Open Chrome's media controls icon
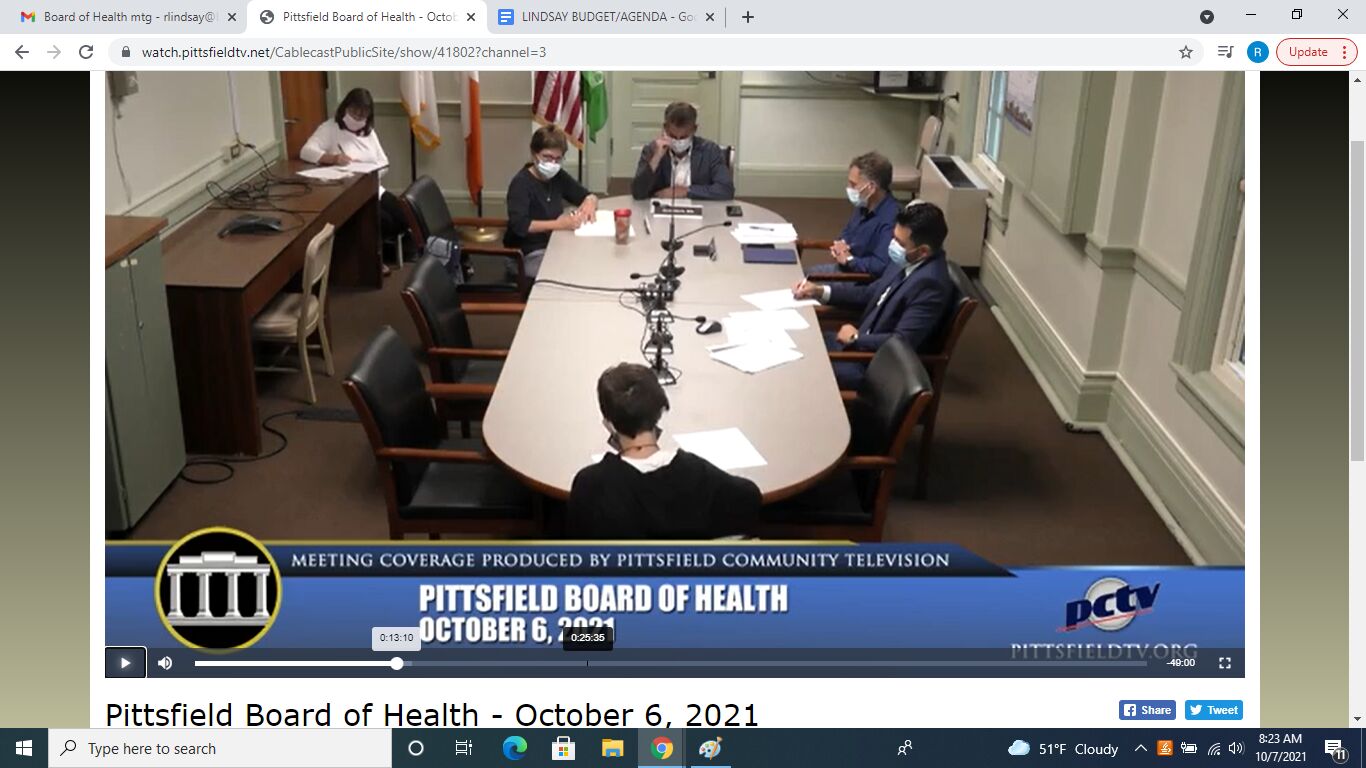 pyautogui.click(x=1224, y=52)
